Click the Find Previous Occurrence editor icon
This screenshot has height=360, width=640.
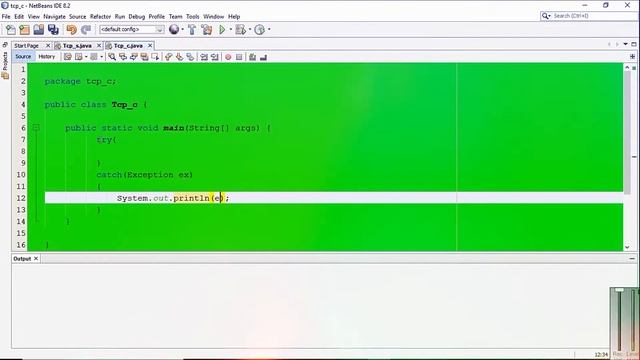pos(123,57)
